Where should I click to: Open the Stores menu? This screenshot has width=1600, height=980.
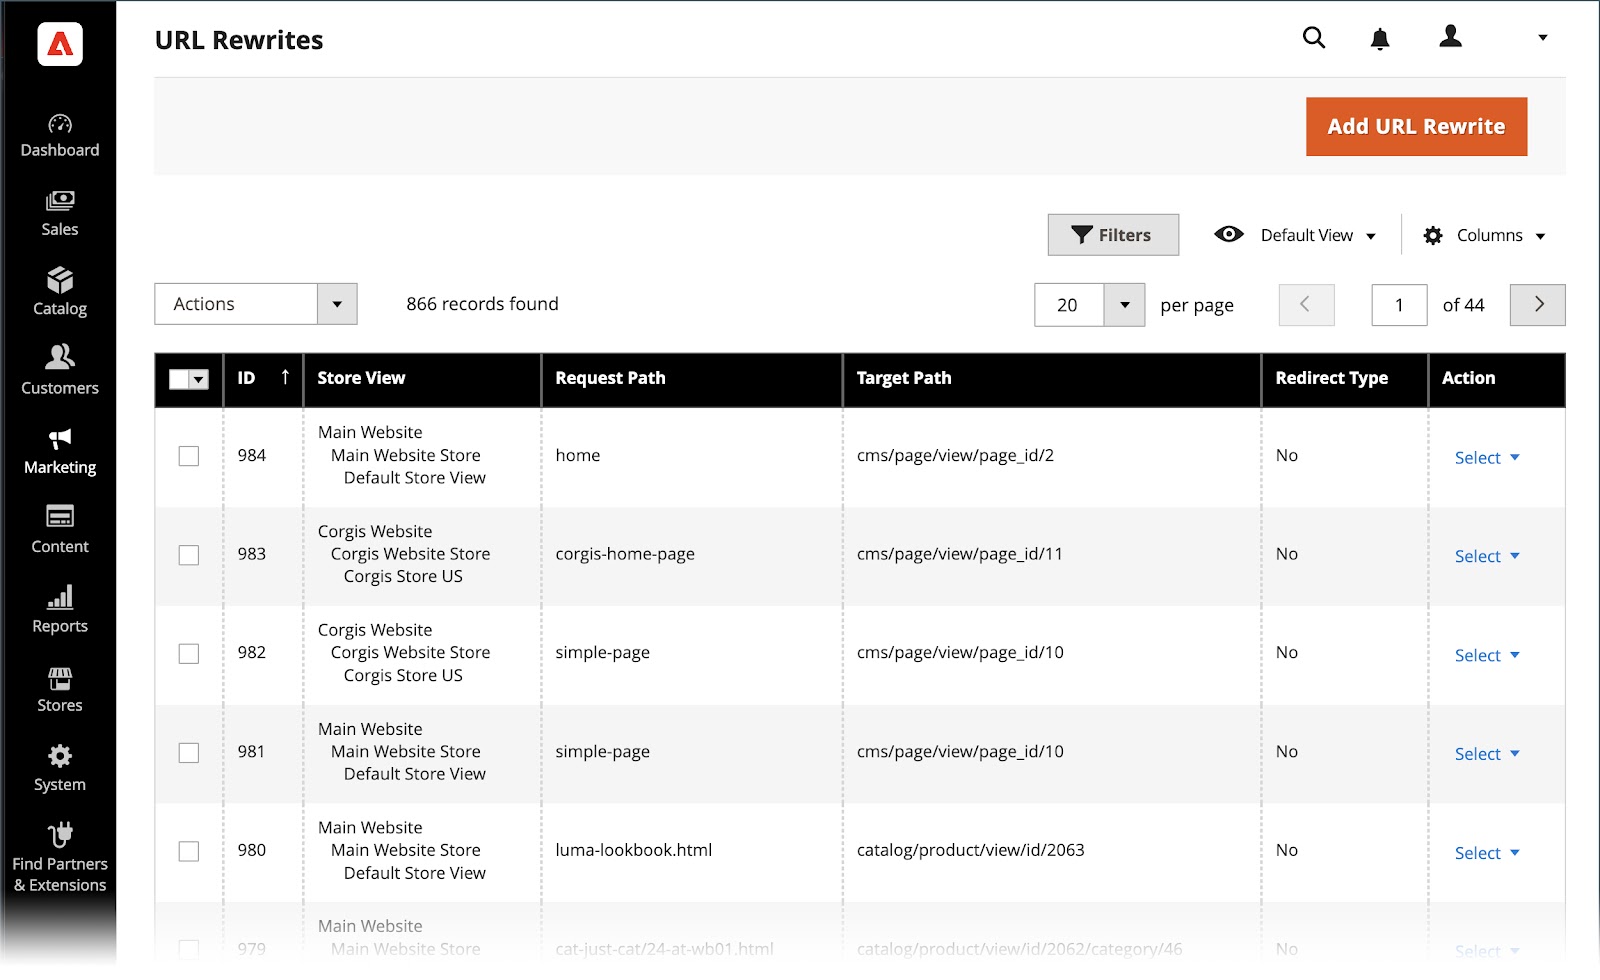(59, 688)
